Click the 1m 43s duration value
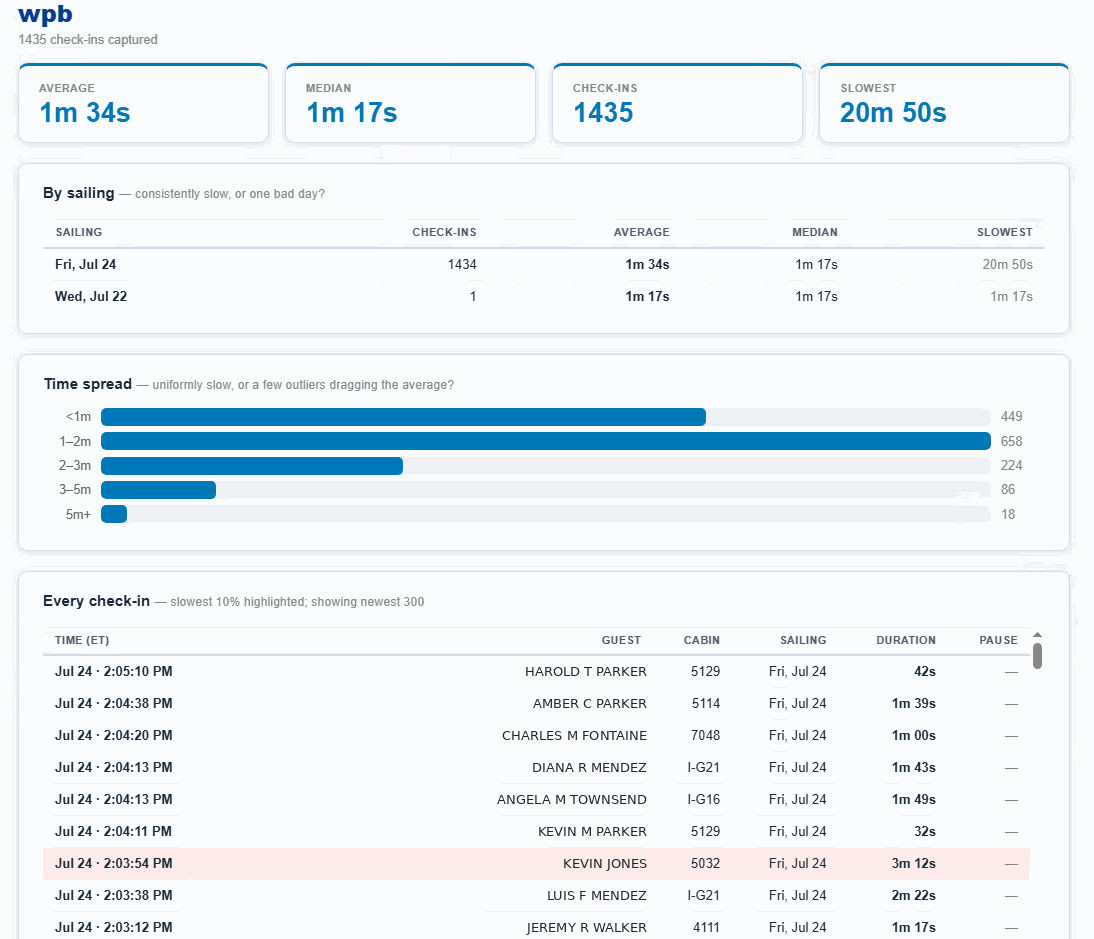This screenshot has width=1094, height=939. 913,768
